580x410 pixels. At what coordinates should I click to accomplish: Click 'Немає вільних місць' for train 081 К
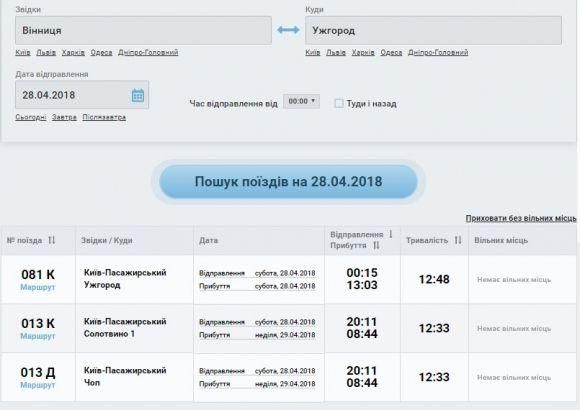click(x=514, y=280)
